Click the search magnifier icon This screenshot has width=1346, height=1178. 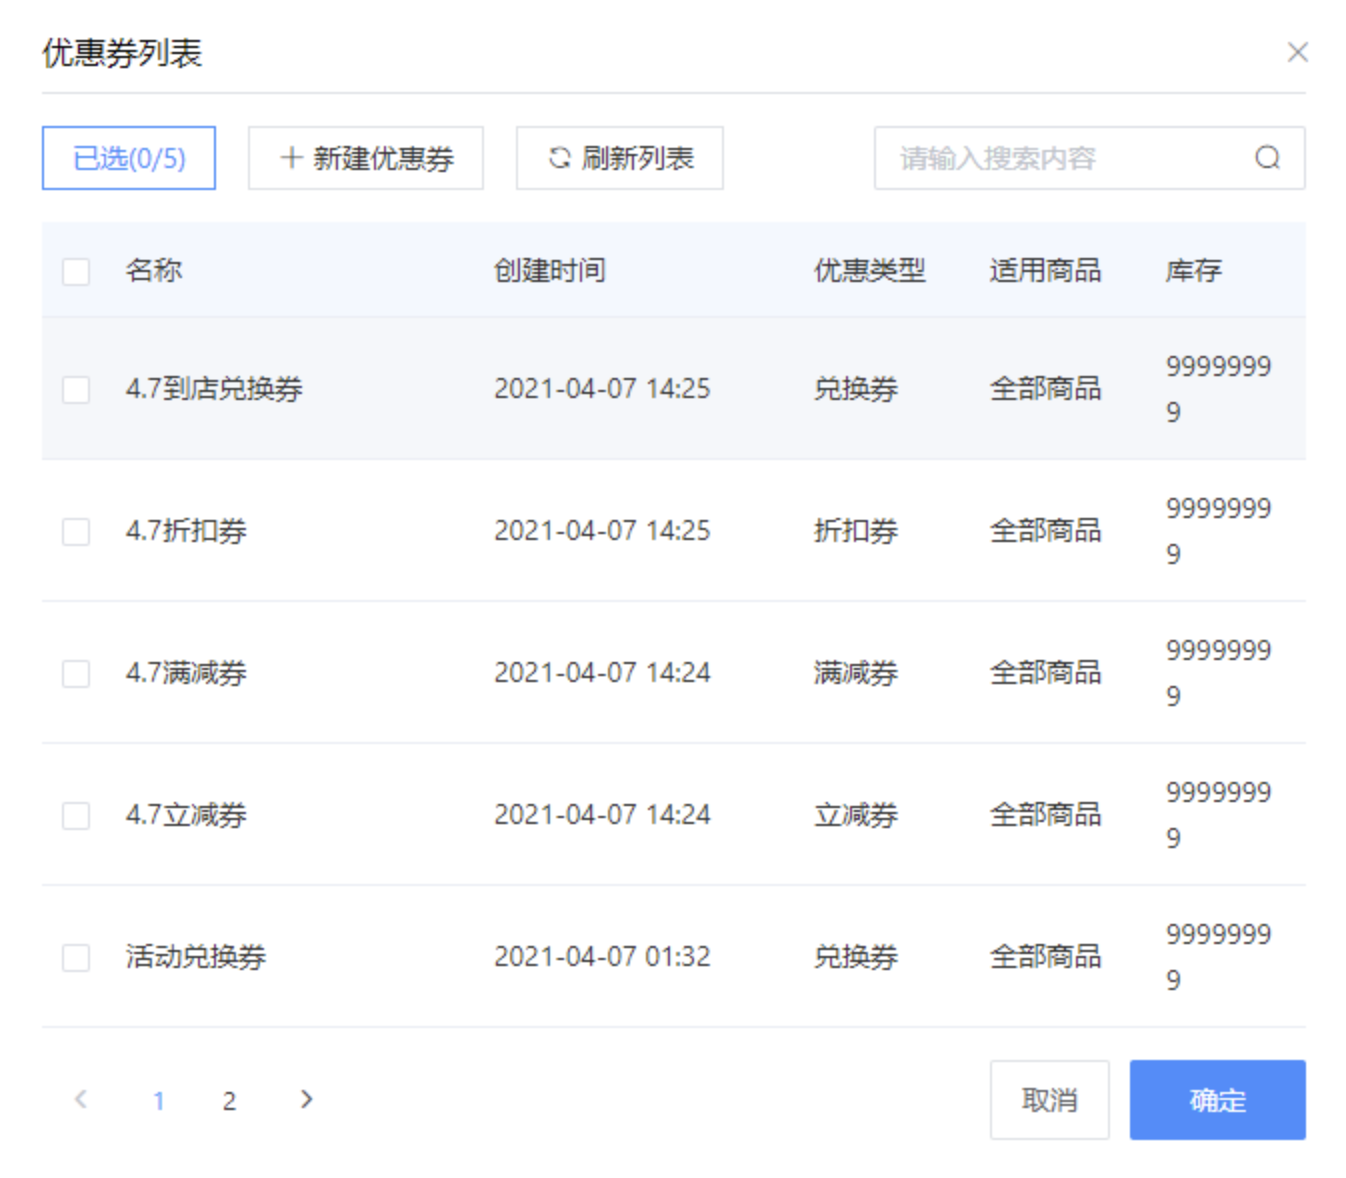1267,158
